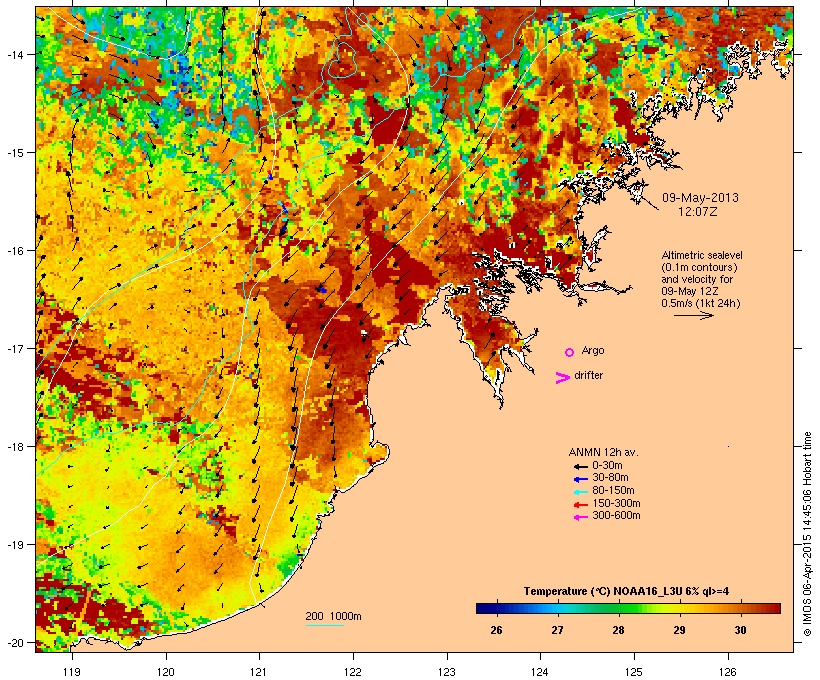This screenshot has height=680, width=820.
Task: Click the cyan 80-150m legend arrow
Action: click(x=580, y=492)
